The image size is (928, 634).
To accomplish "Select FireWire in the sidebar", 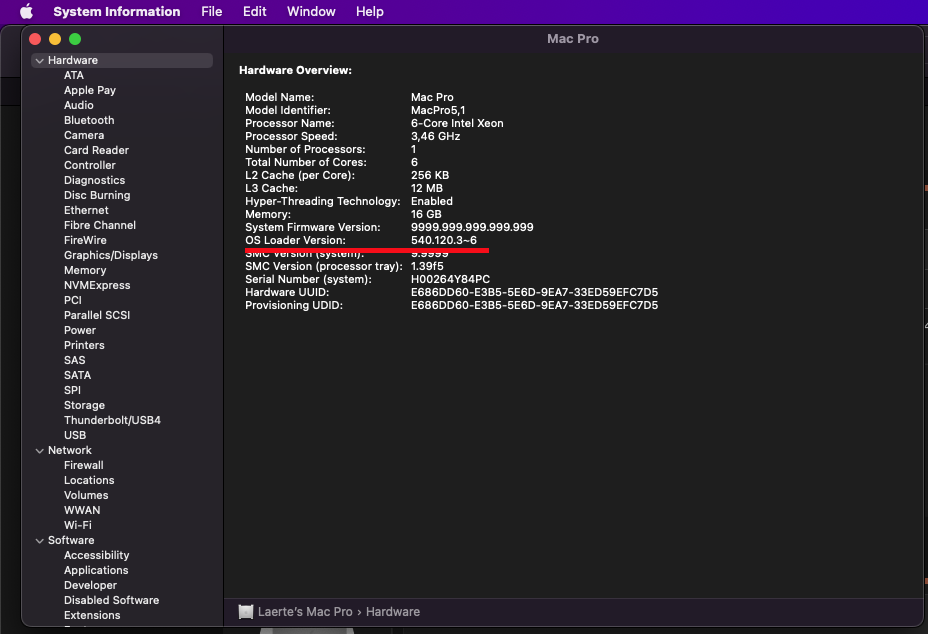I will pyautogui.click(x=85, y=240).
